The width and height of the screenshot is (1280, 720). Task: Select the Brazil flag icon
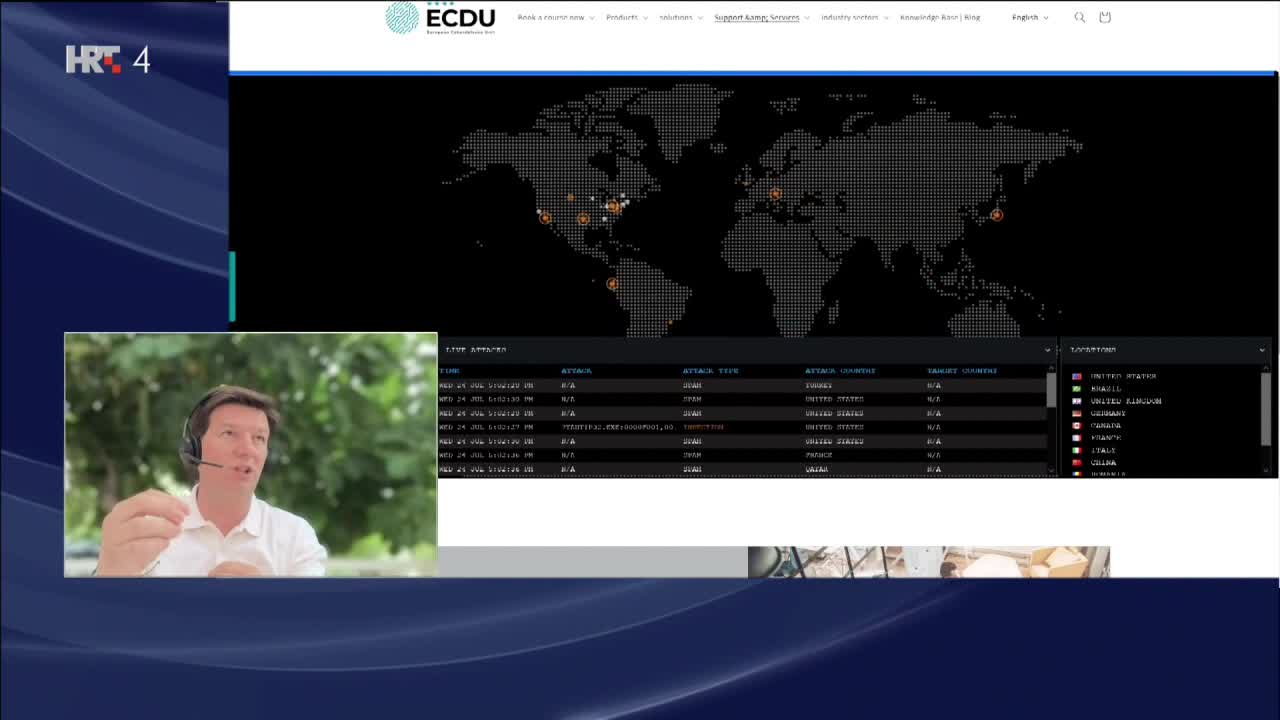(1077, 388)
